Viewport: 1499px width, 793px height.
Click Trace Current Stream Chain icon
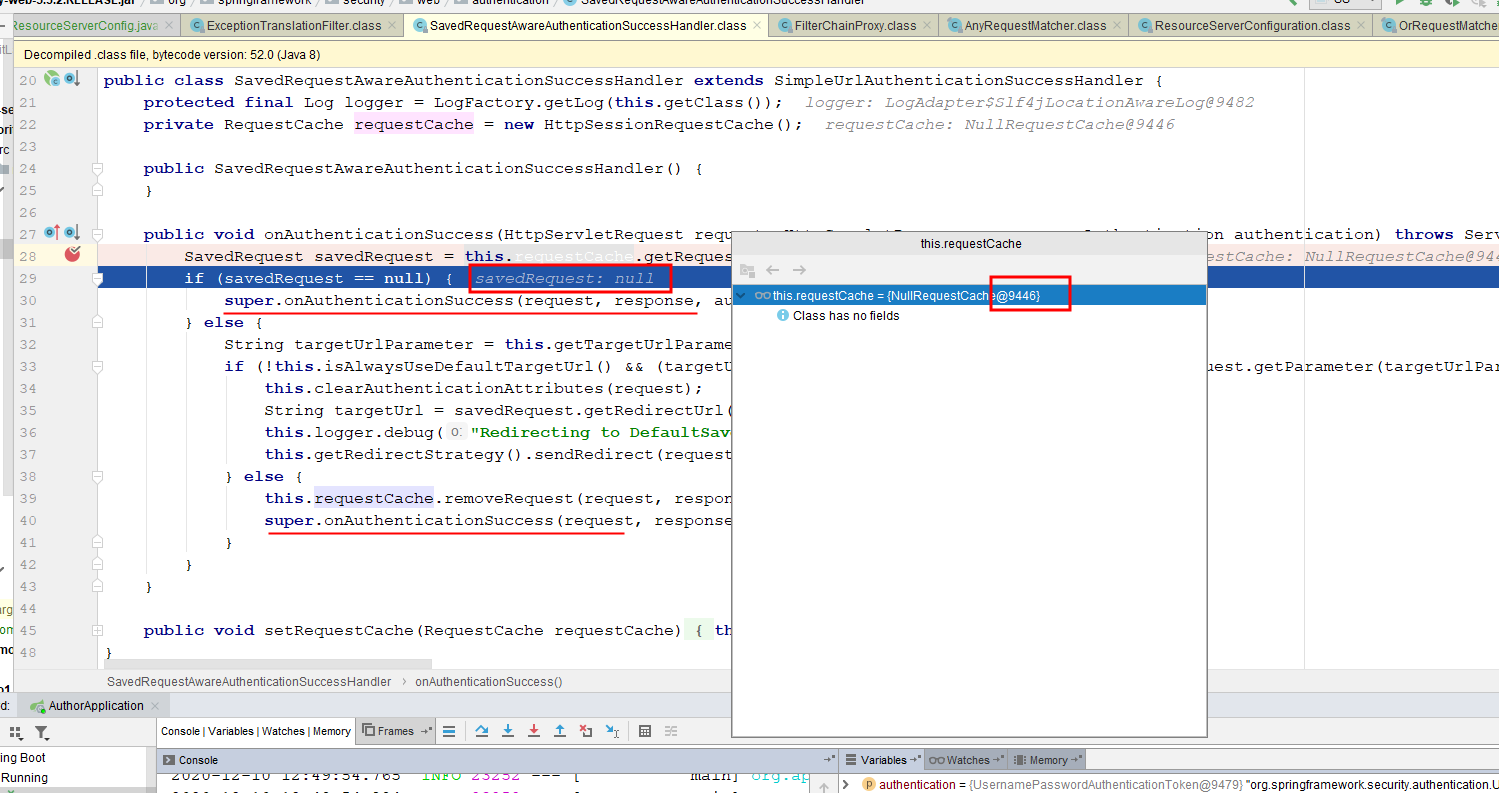point(671,731)
